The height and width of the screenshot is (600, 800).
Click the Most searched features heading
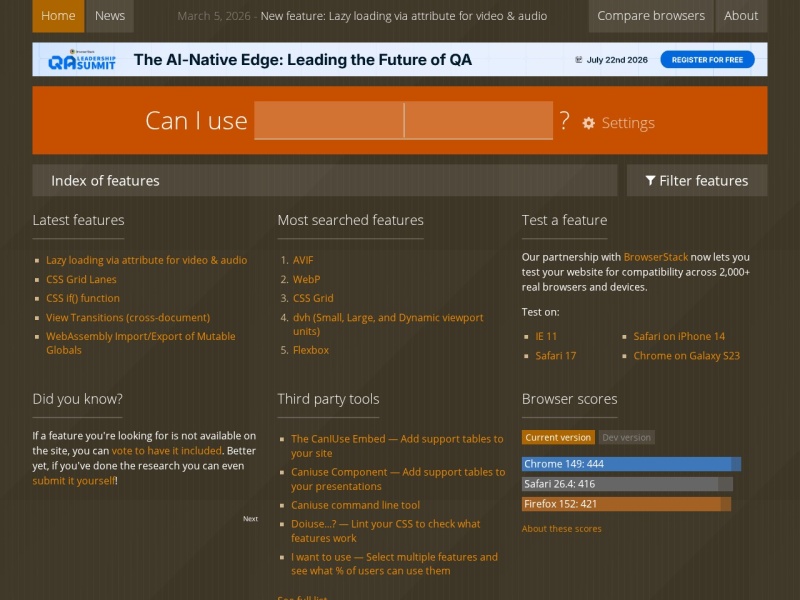tap(351, 220)
